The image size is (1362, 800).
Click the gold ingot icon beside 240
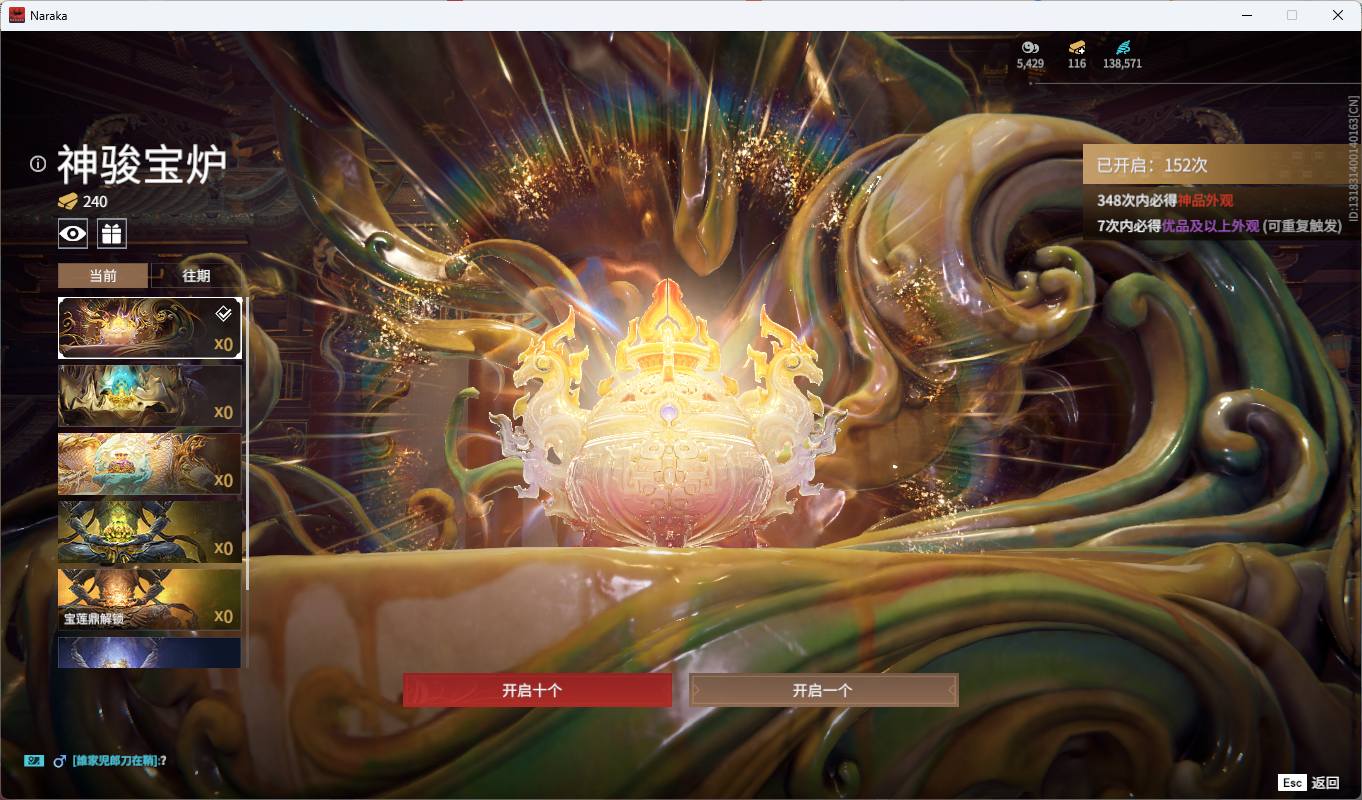[x=68, y=201]
